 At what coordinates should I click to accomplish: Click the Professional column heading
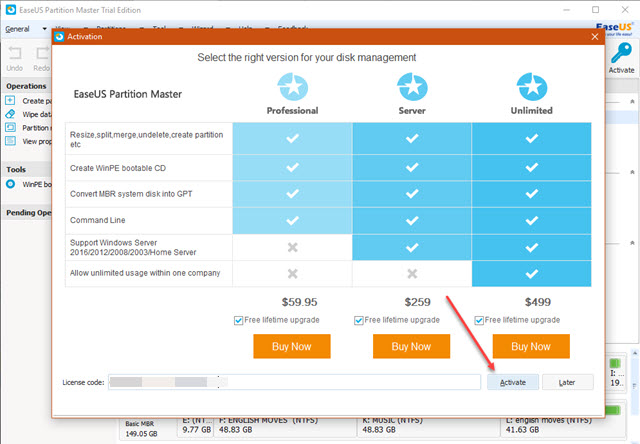pos(292,111)
